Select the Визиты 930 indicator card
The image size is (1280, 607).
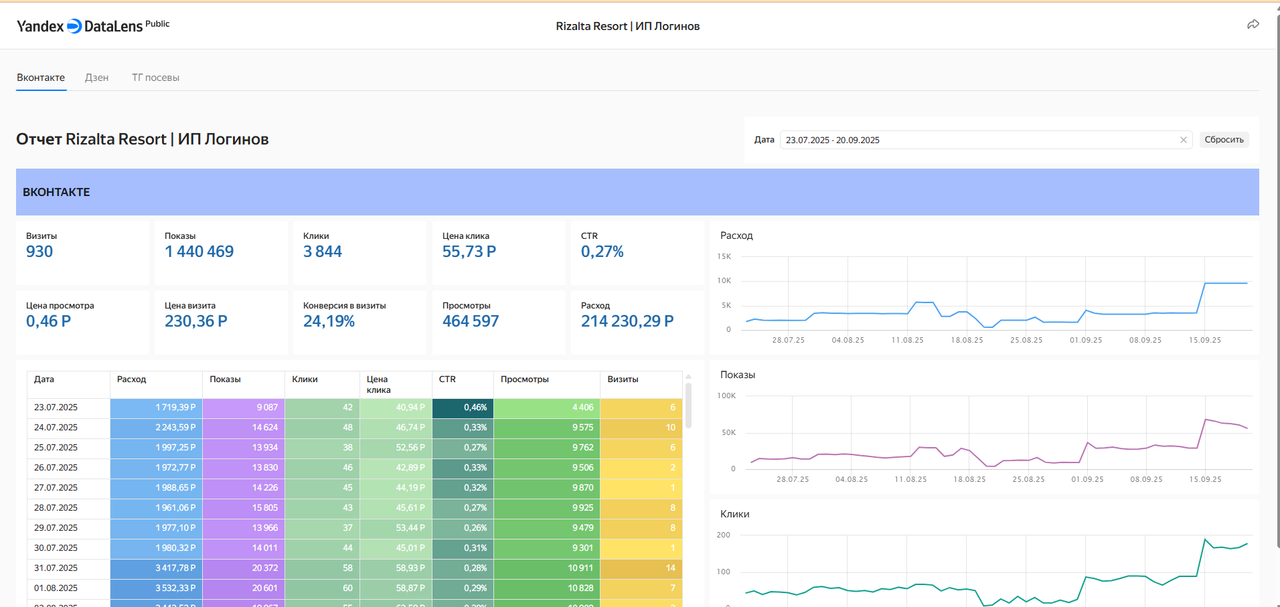82,252
